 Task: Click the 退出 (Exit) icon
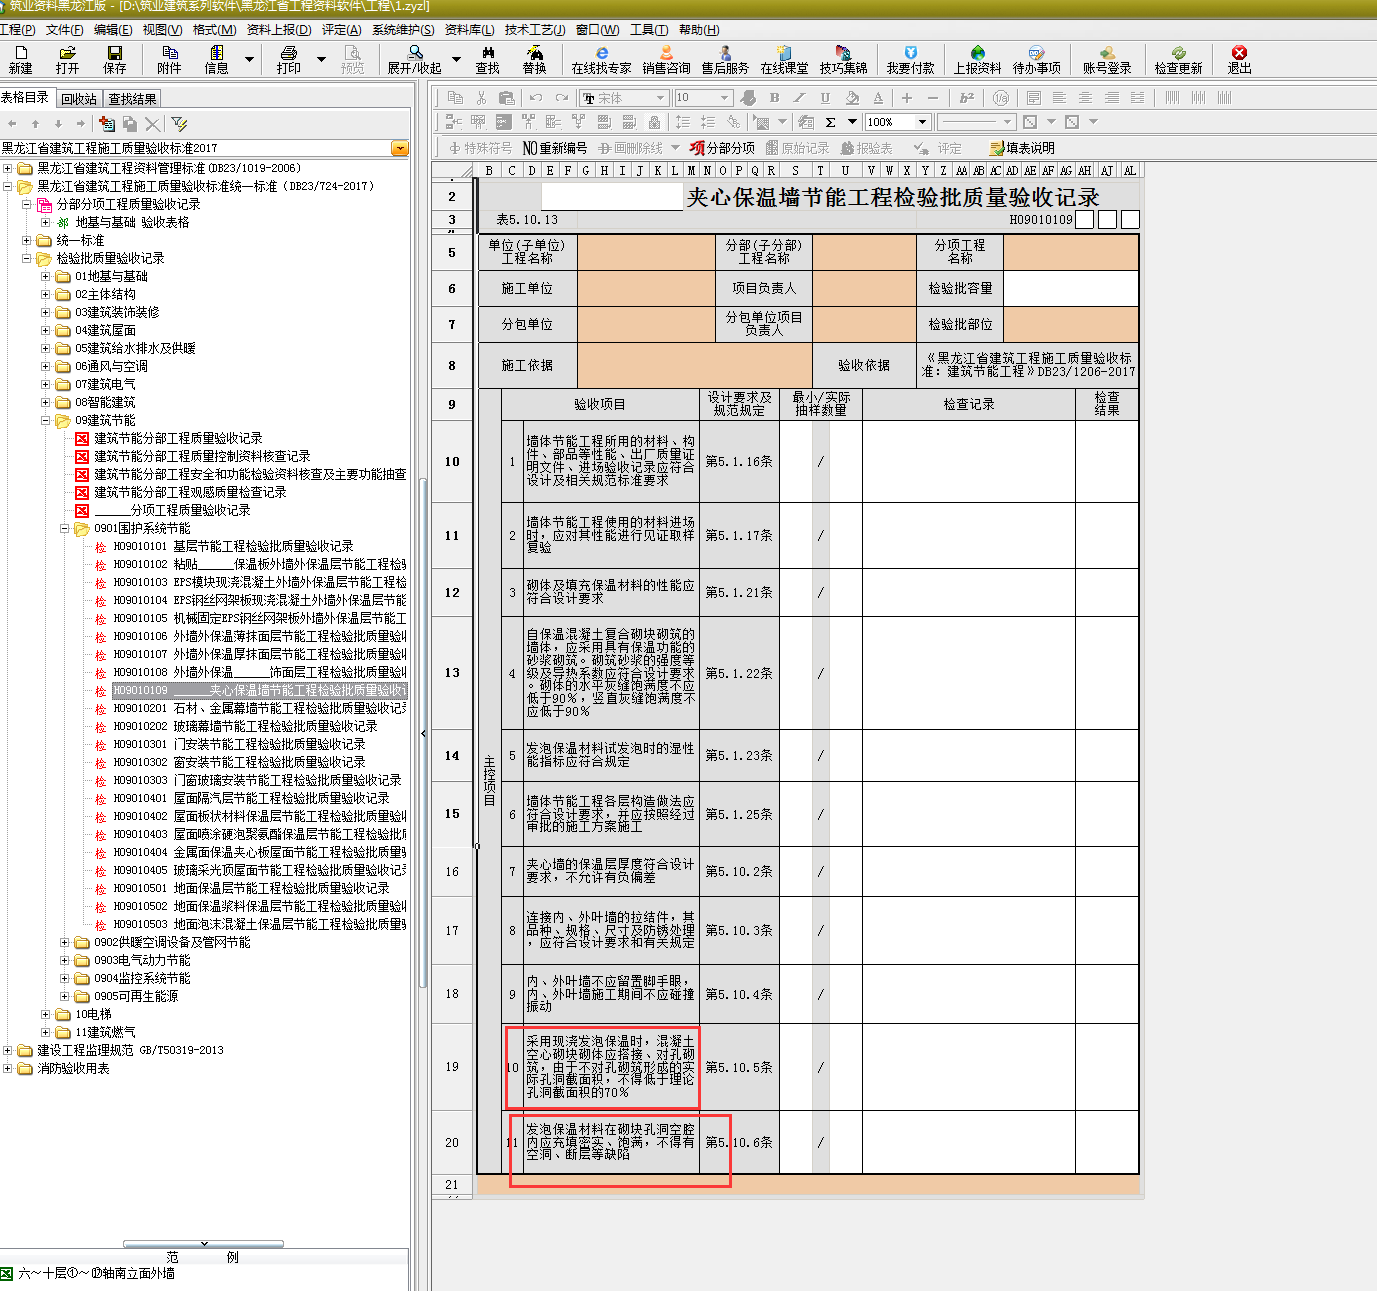1240,60
